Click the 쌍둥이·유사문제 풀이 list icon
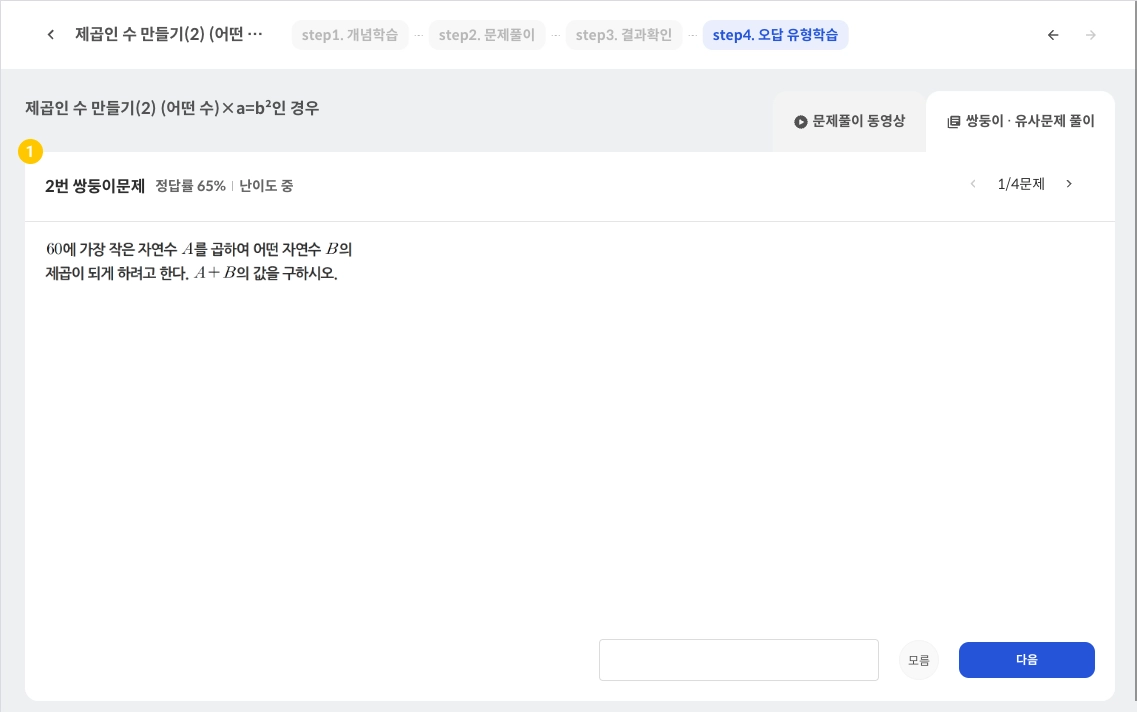The width and height of the screenshot is (1137, 712). (x=953, y=122)
